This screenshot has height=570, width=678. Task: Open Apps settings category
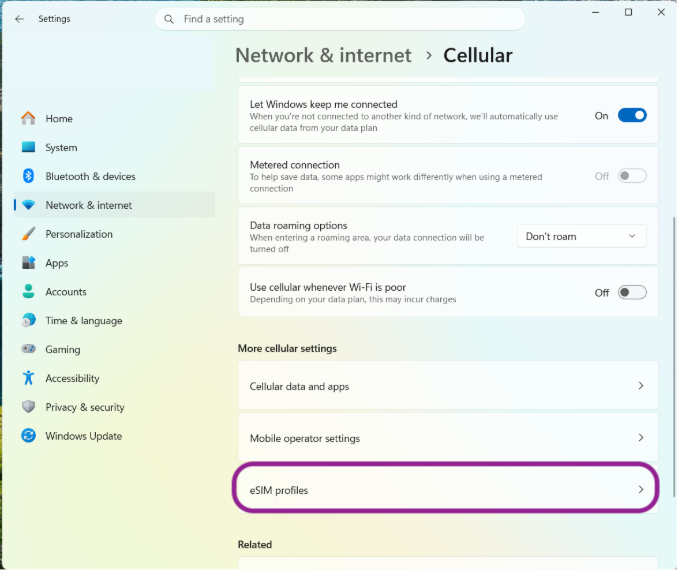click(115, 263)
